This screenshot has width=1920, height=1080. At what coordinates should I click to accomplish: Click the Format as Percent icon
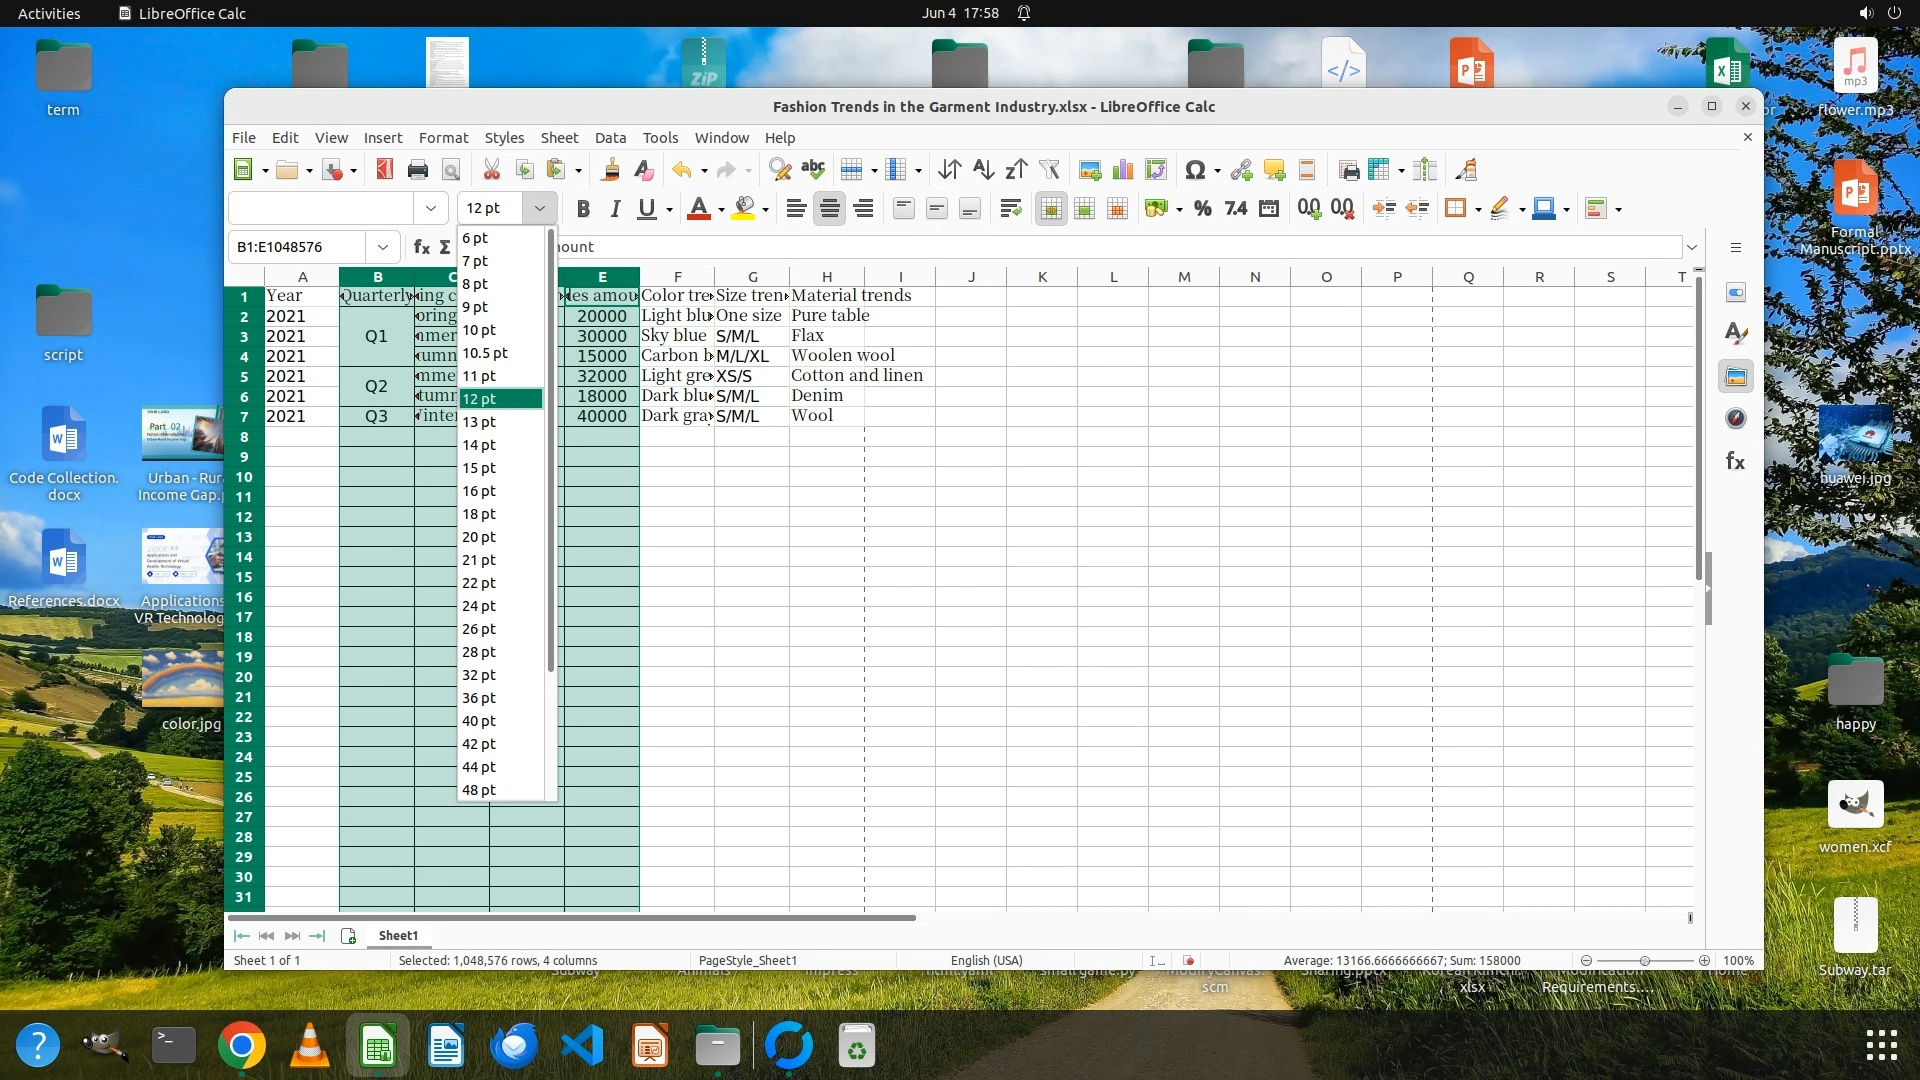click(1203, 209)
